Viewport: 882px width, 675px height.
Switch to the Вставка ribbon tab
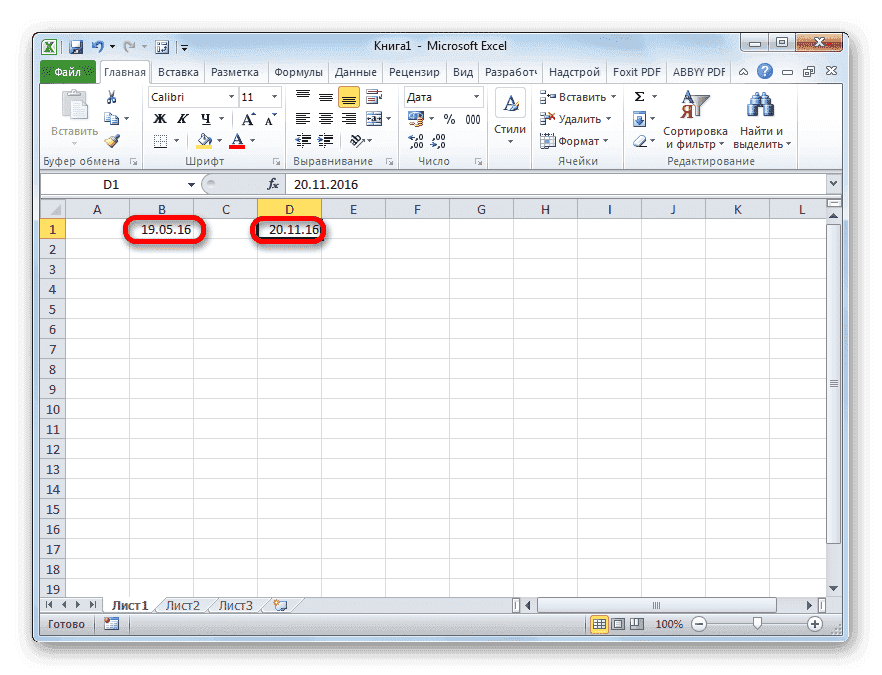coord(177,71)
